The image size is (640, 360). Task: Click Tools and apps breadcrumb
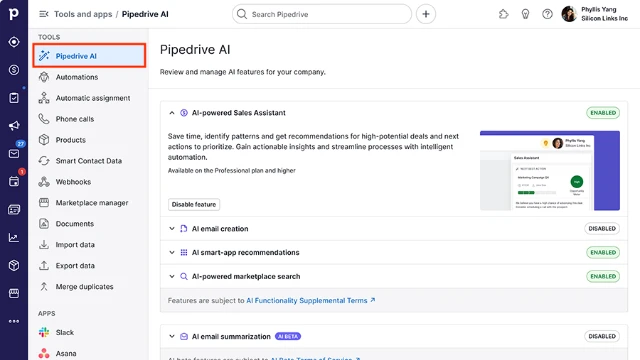click(x=83, y=14)
